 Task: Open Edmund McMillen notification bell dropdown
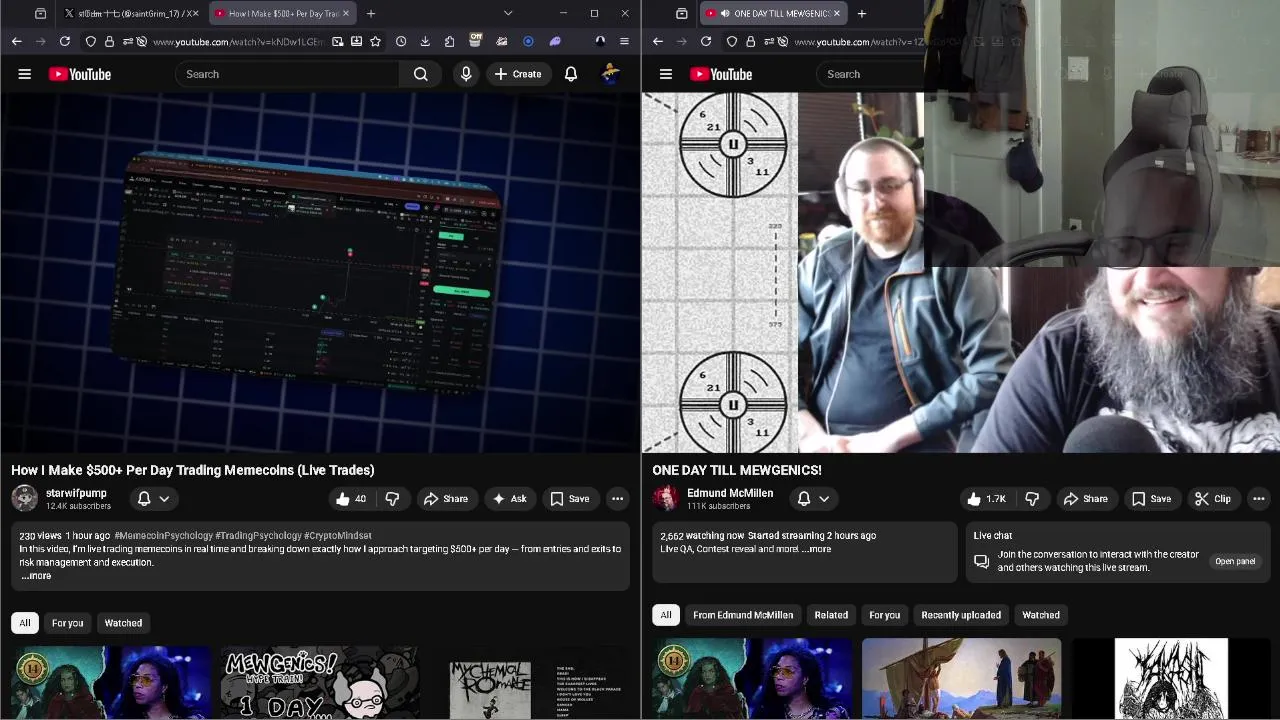[813, 498]
